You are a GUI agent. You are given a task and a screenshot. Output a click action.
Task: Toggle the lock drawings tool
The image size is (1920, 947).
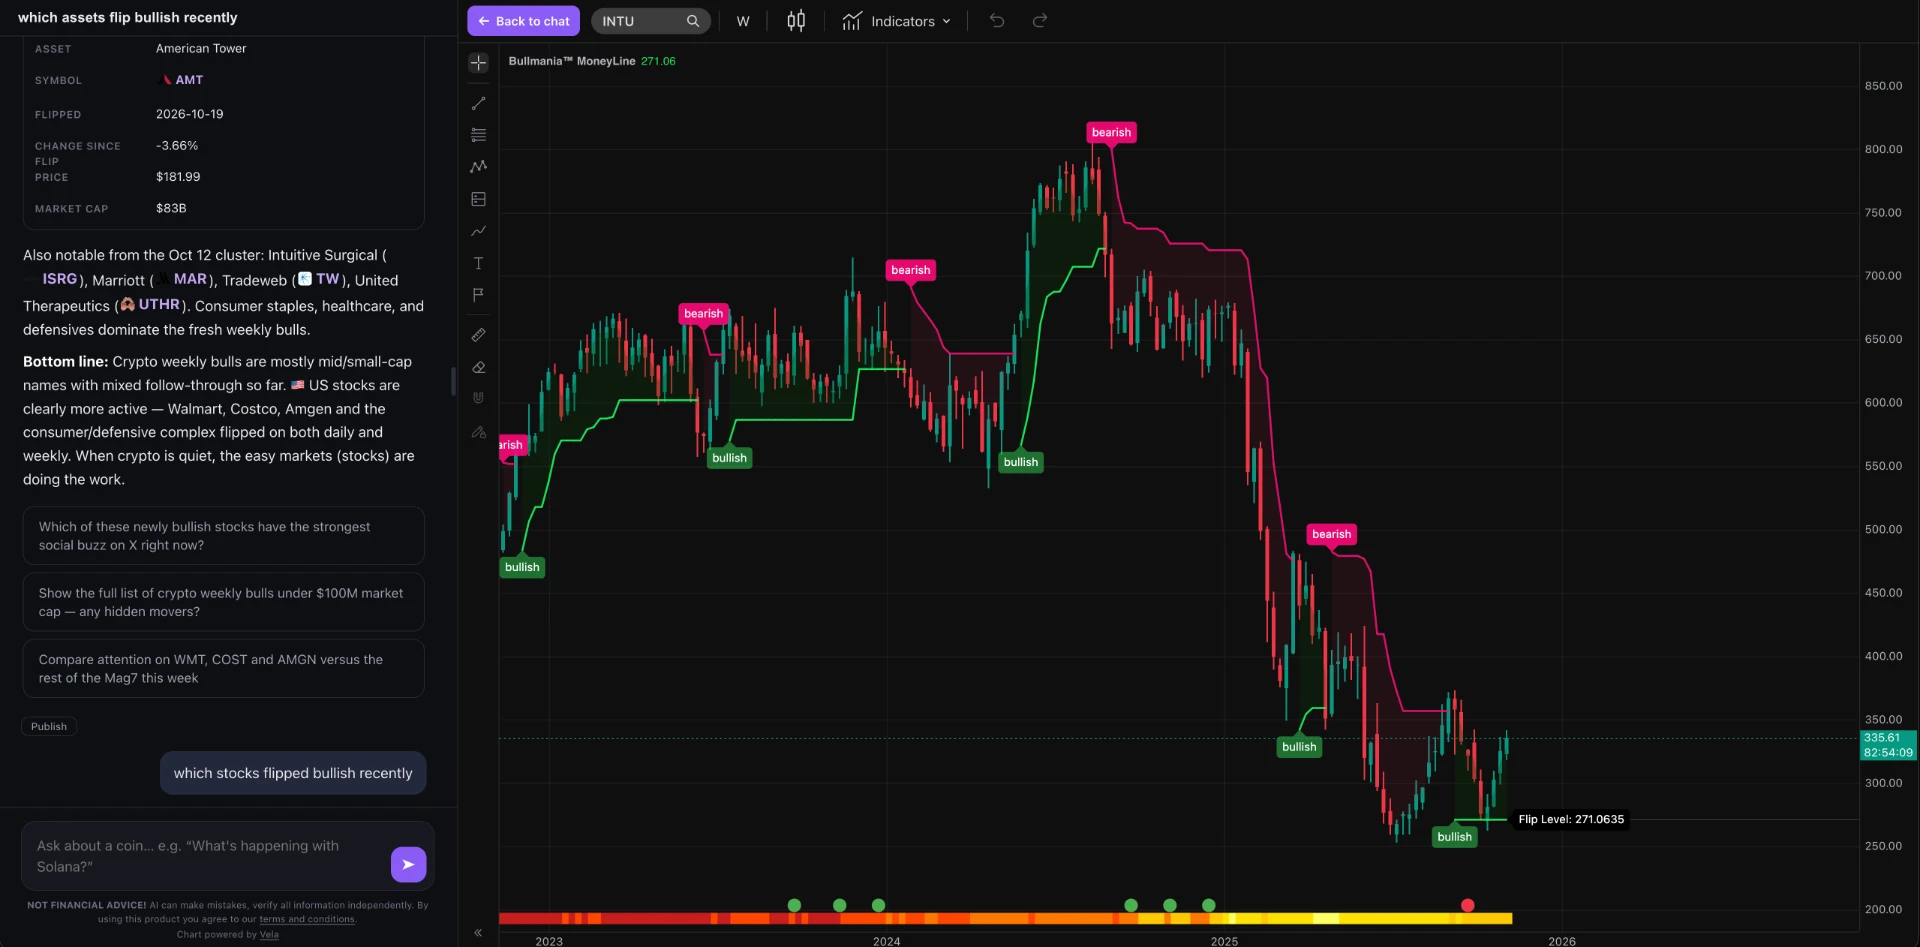[x=478, y=432]
